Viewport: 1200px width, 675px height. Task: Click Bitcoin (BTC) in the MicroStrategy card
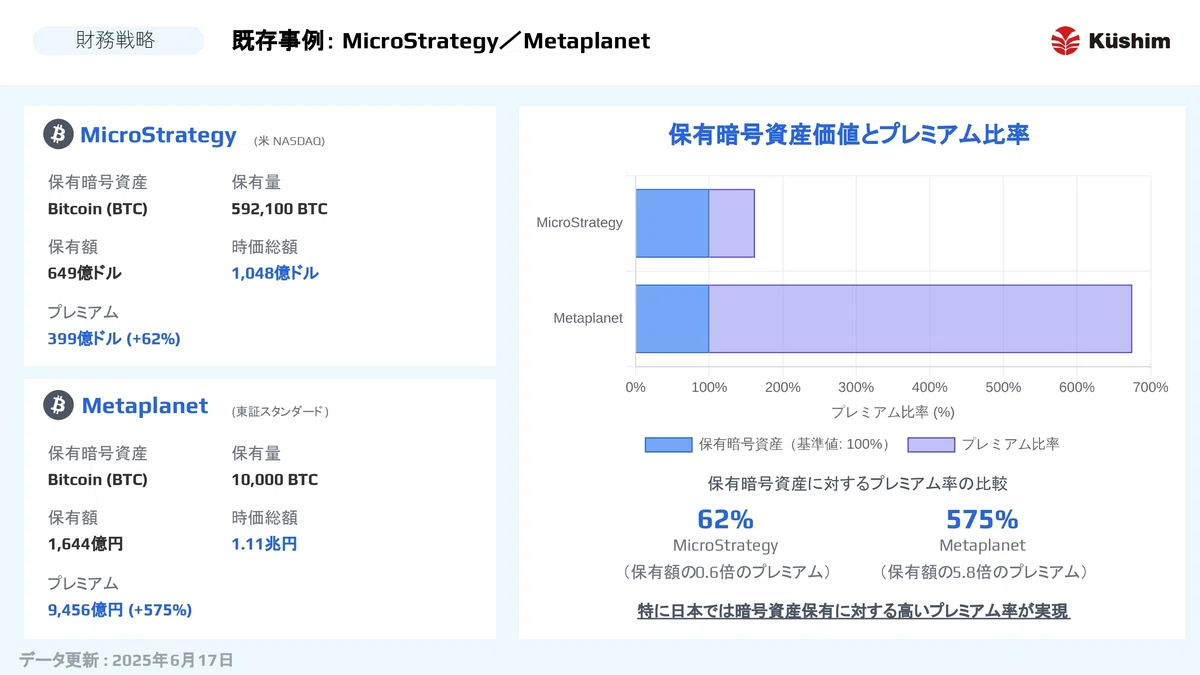click(98, 209)
